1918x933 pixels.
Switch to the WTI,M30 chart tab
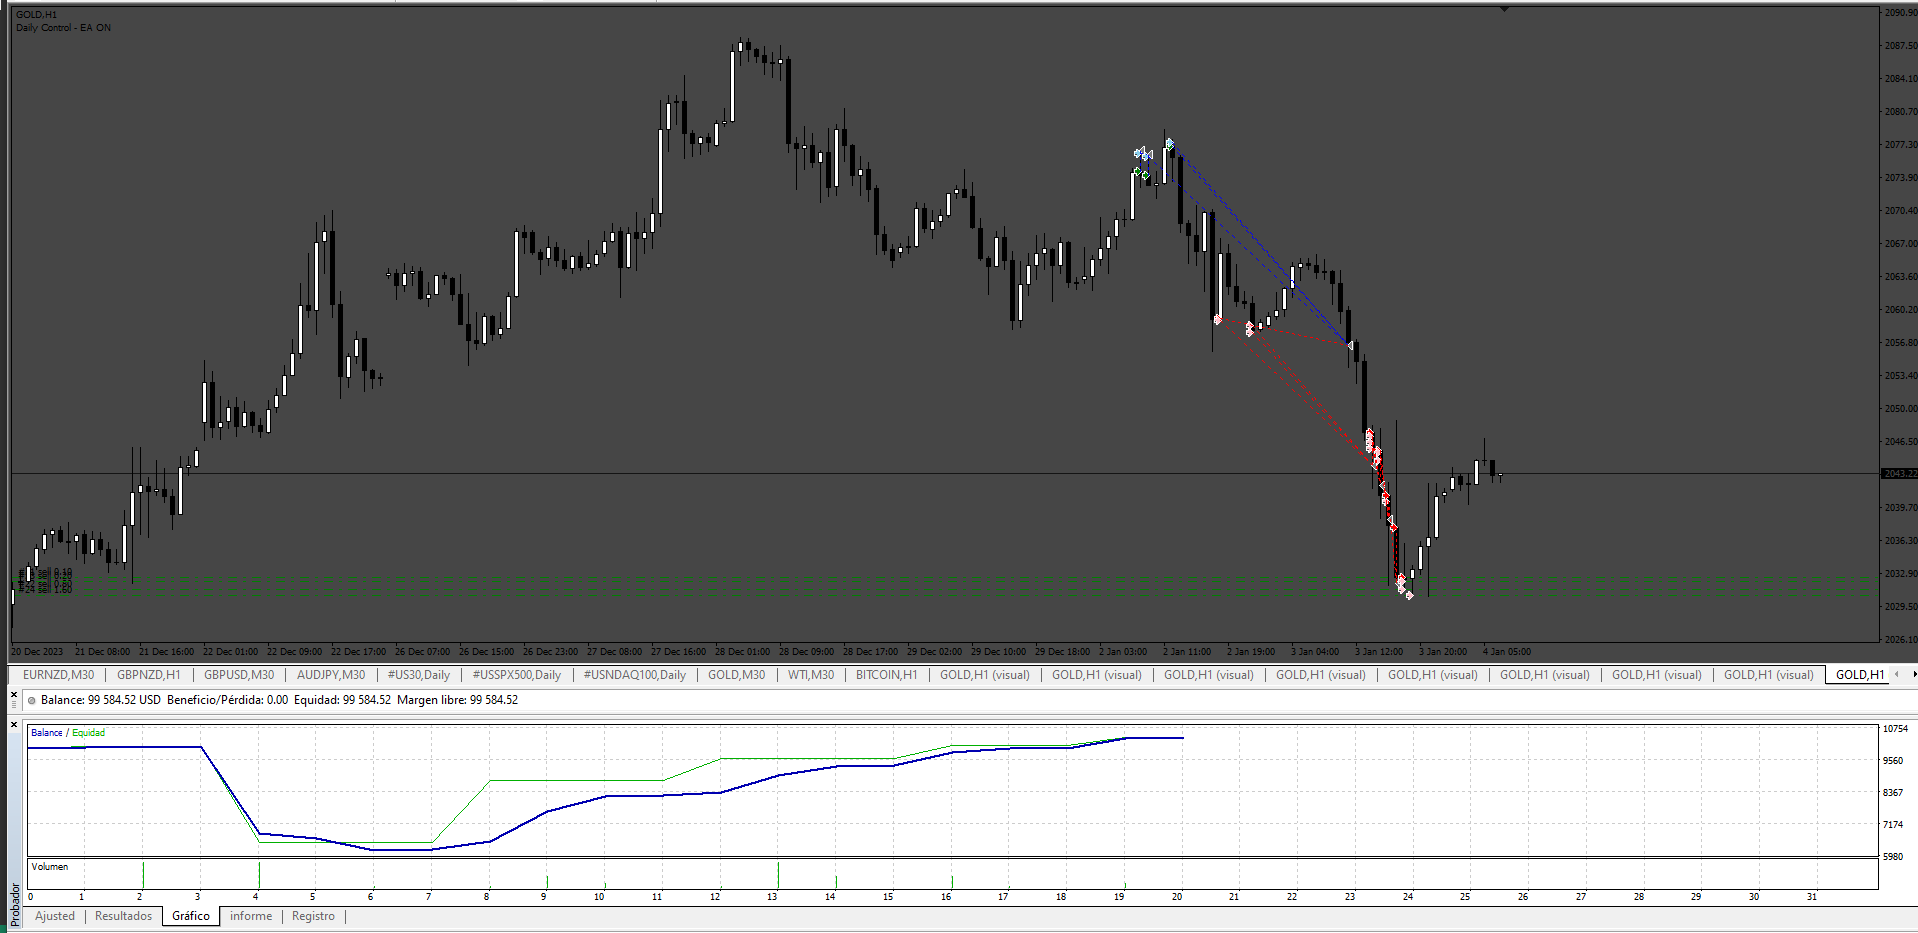tap(811, 675)
